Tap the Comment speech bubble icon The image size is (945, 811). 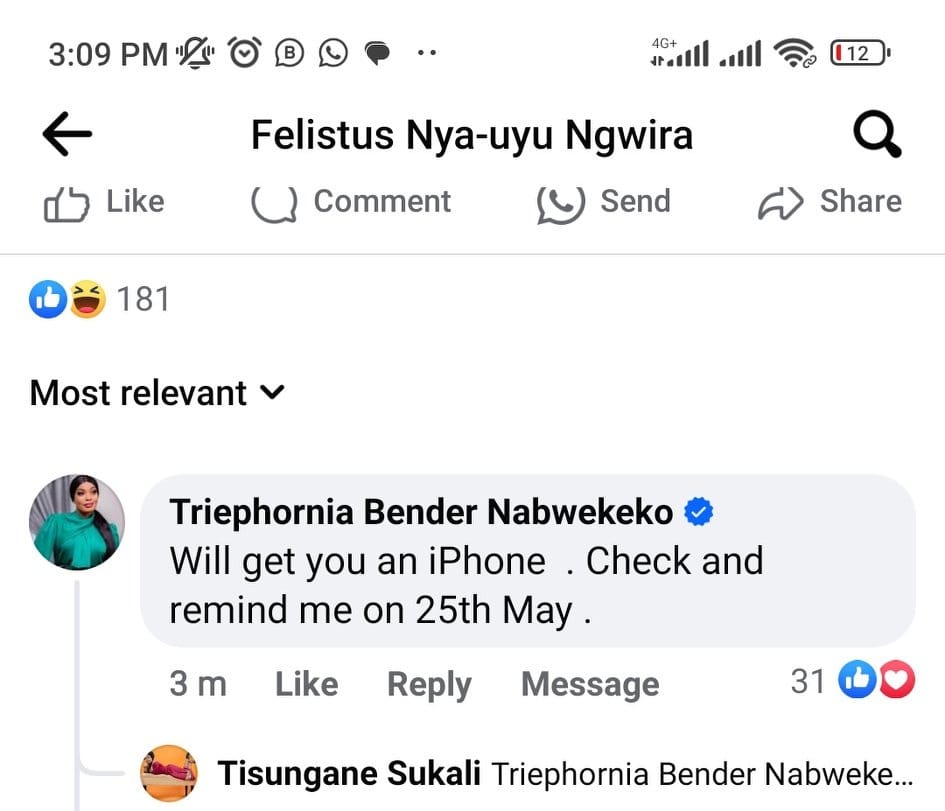[x=274, y=203]
